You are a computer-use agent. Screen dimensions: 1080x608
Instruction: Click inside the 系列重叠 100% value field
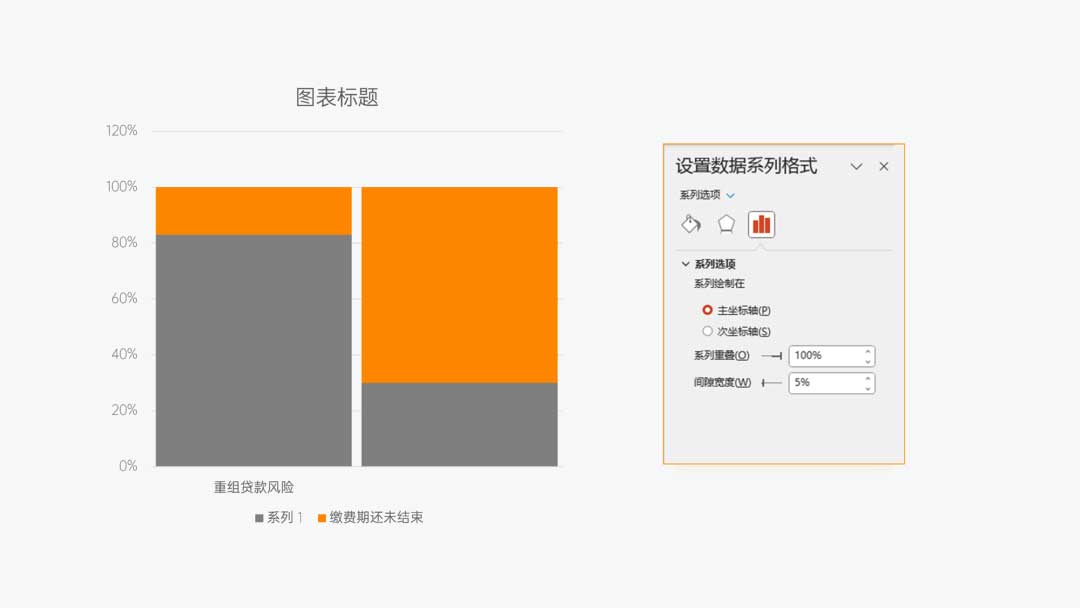820,355
